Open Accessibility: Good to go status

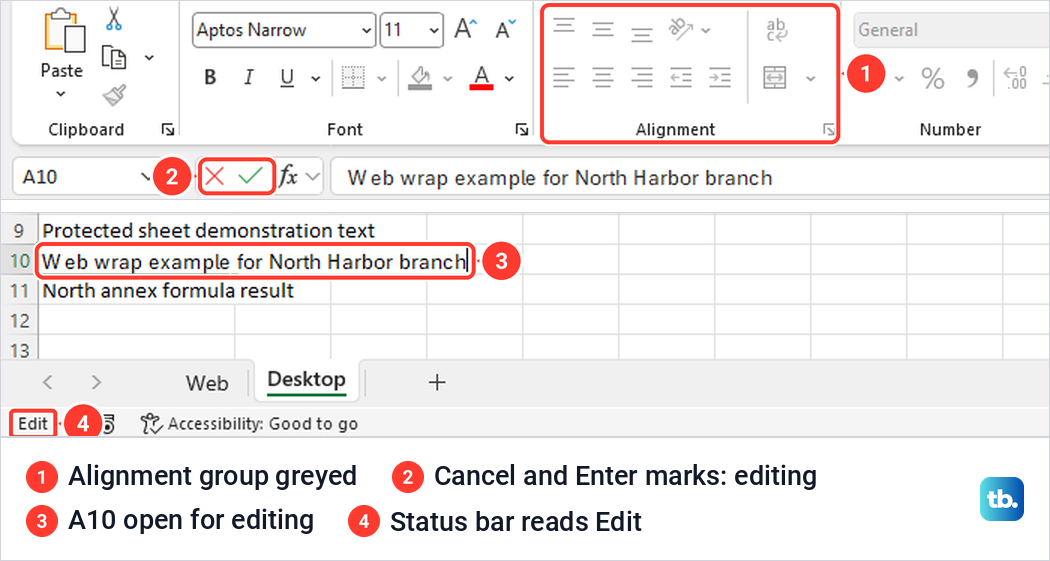(249, 424)
